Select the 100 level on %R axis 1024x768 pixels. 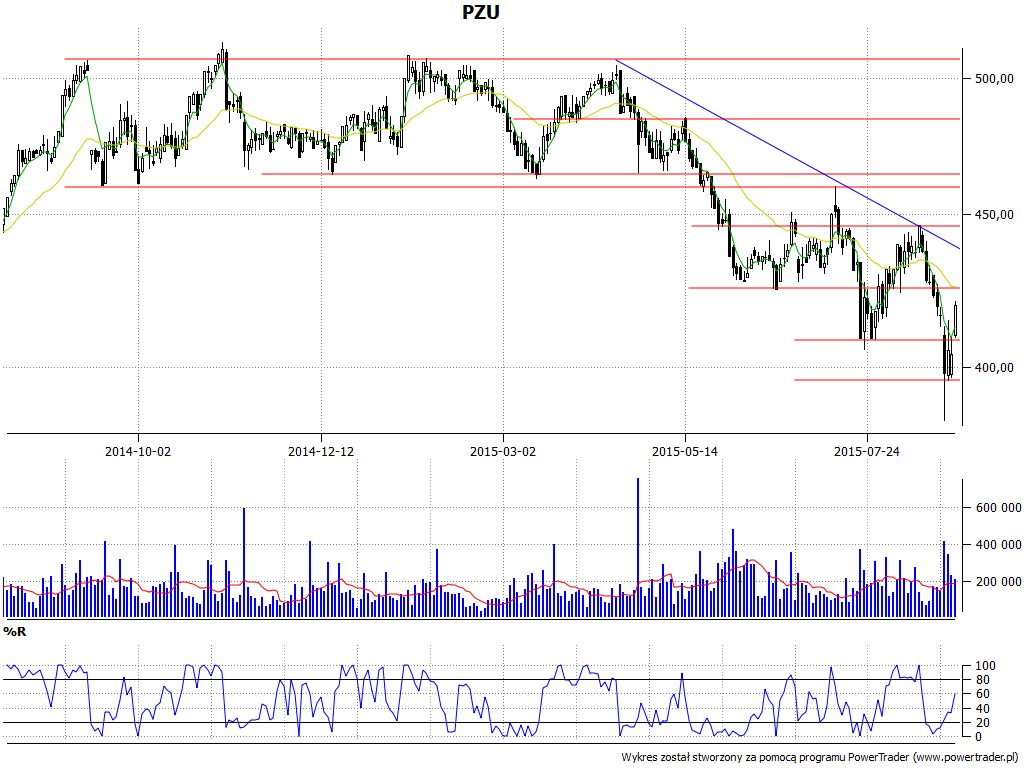point(985,666)
